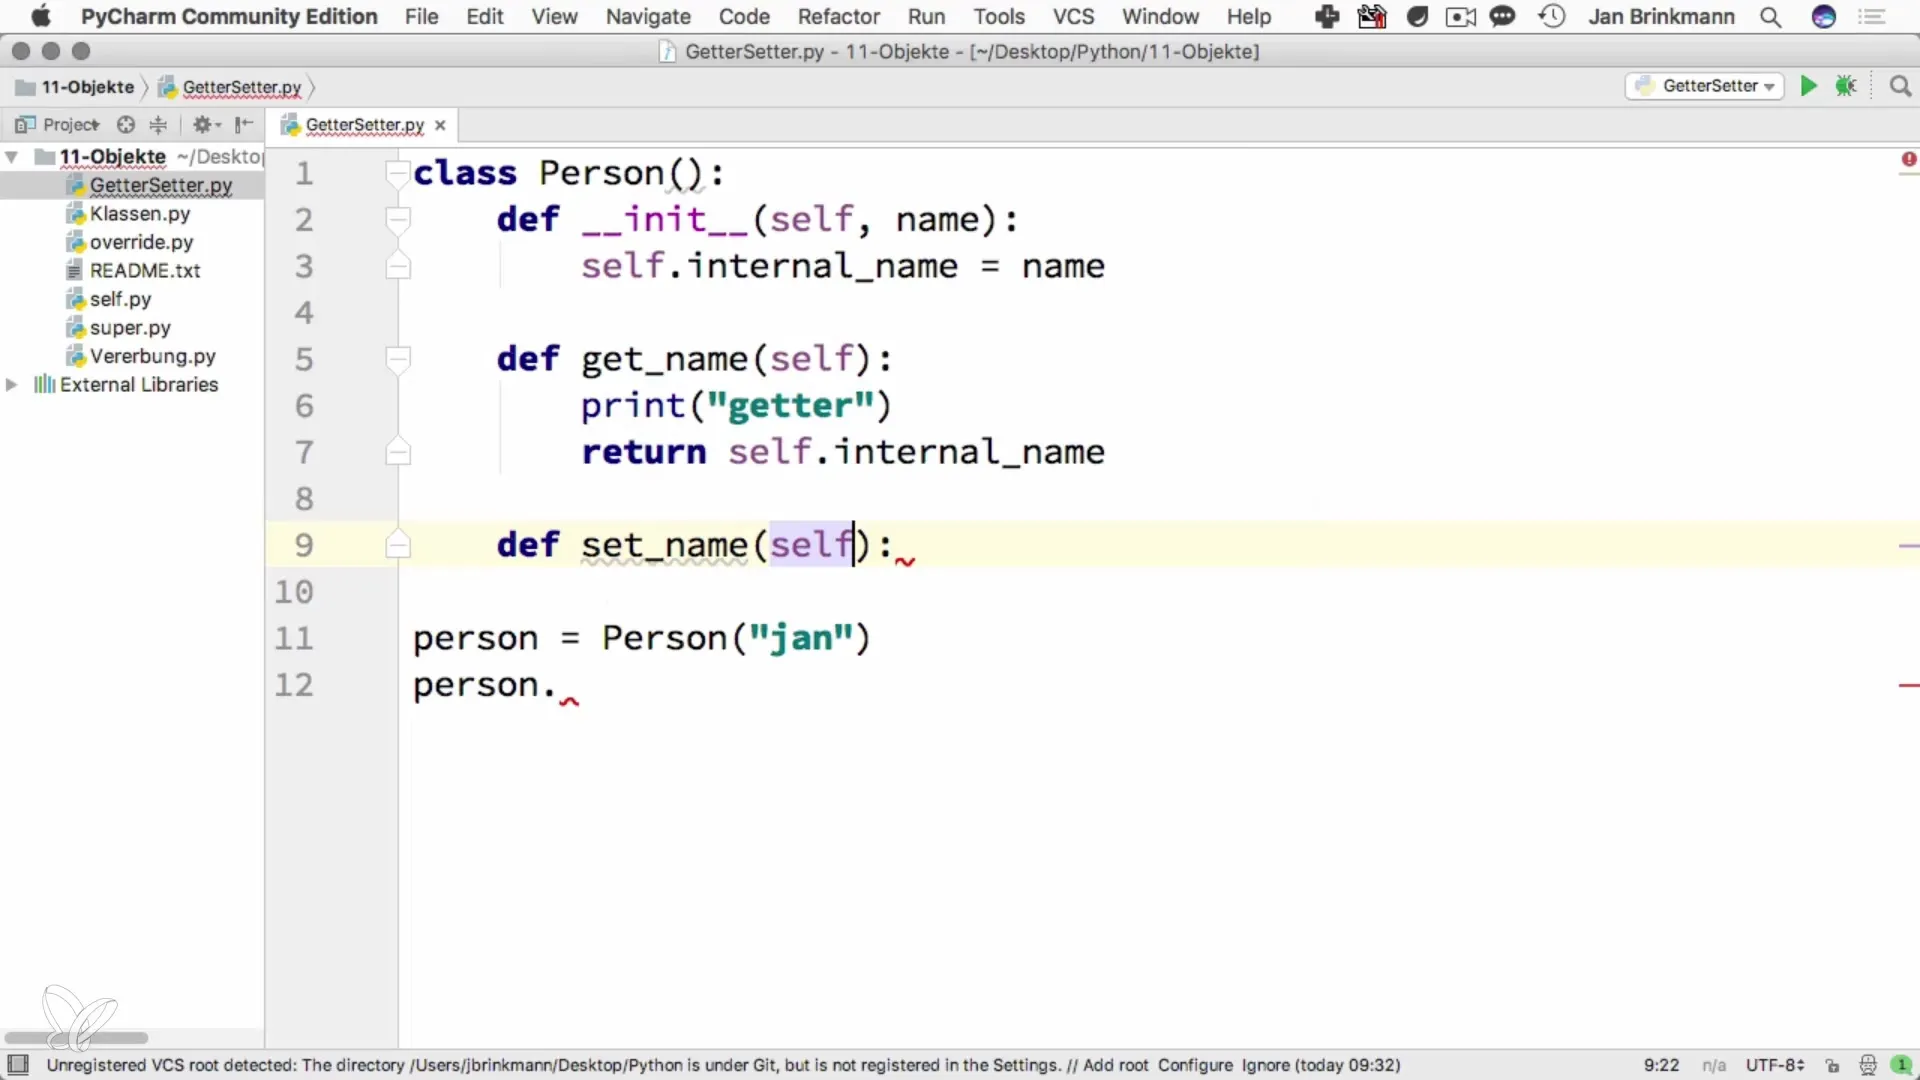Open the Hector code inspection icon
Screen dimensions: 1920x1080
1867,1065
